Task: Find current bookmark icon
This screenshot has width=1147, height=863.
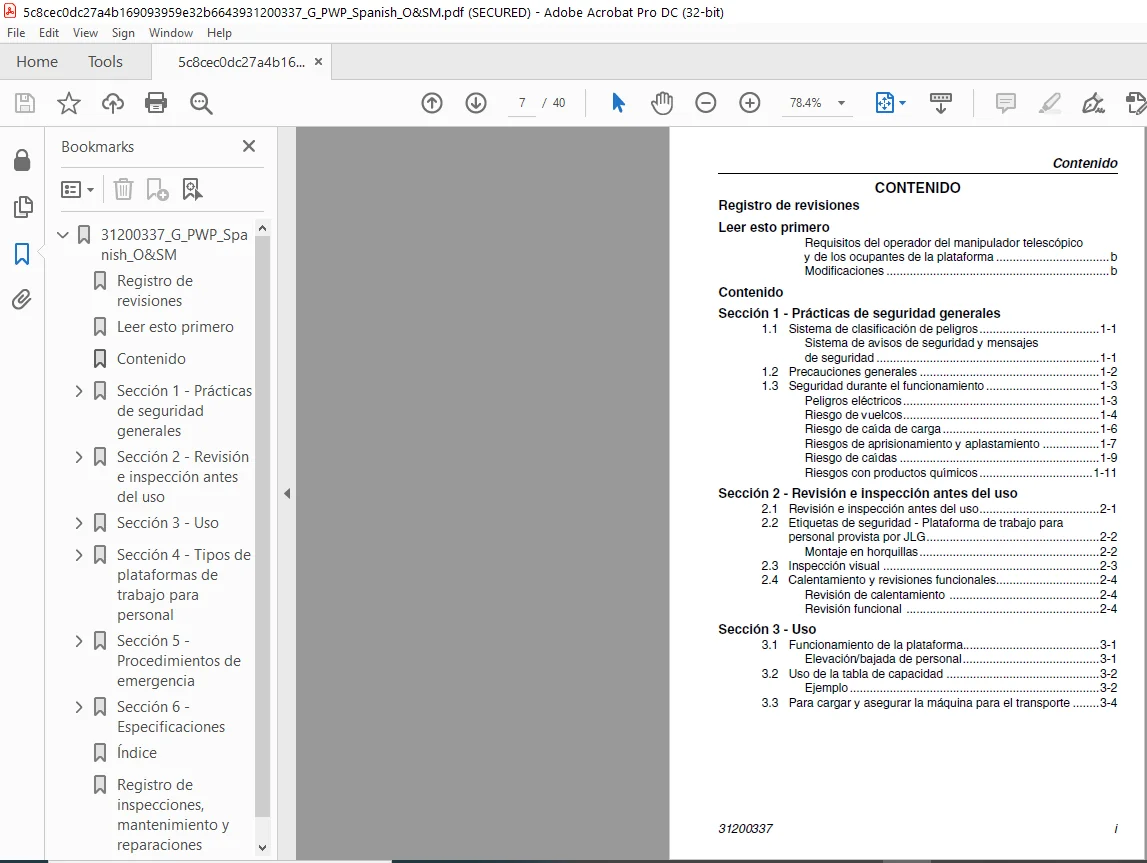Action: 192,189
